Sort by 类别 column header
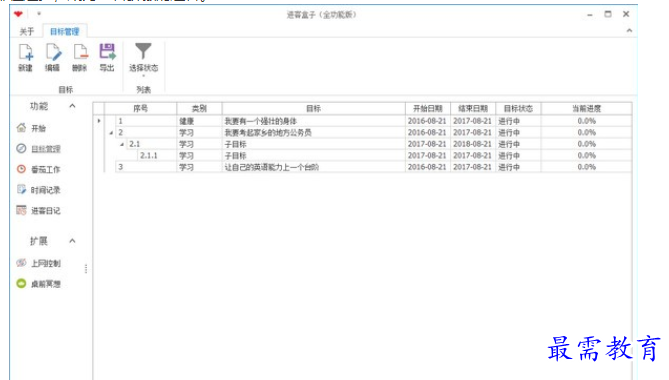This screenshot has width=669, height=380. (x=199, y=108)
